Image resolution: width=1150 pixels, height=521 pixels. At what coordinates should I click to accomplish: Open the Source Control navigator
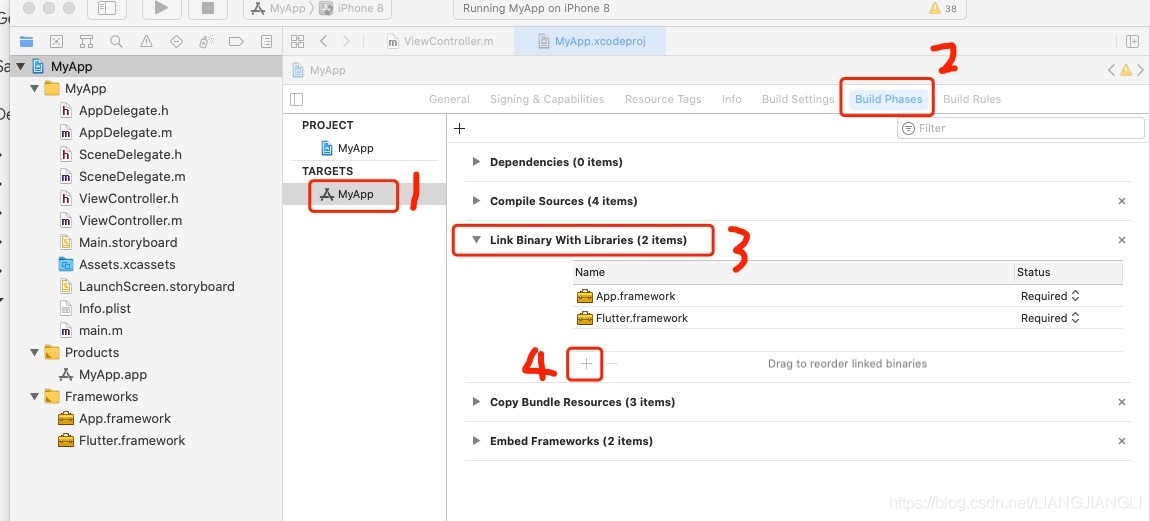(x=56, y=42)
